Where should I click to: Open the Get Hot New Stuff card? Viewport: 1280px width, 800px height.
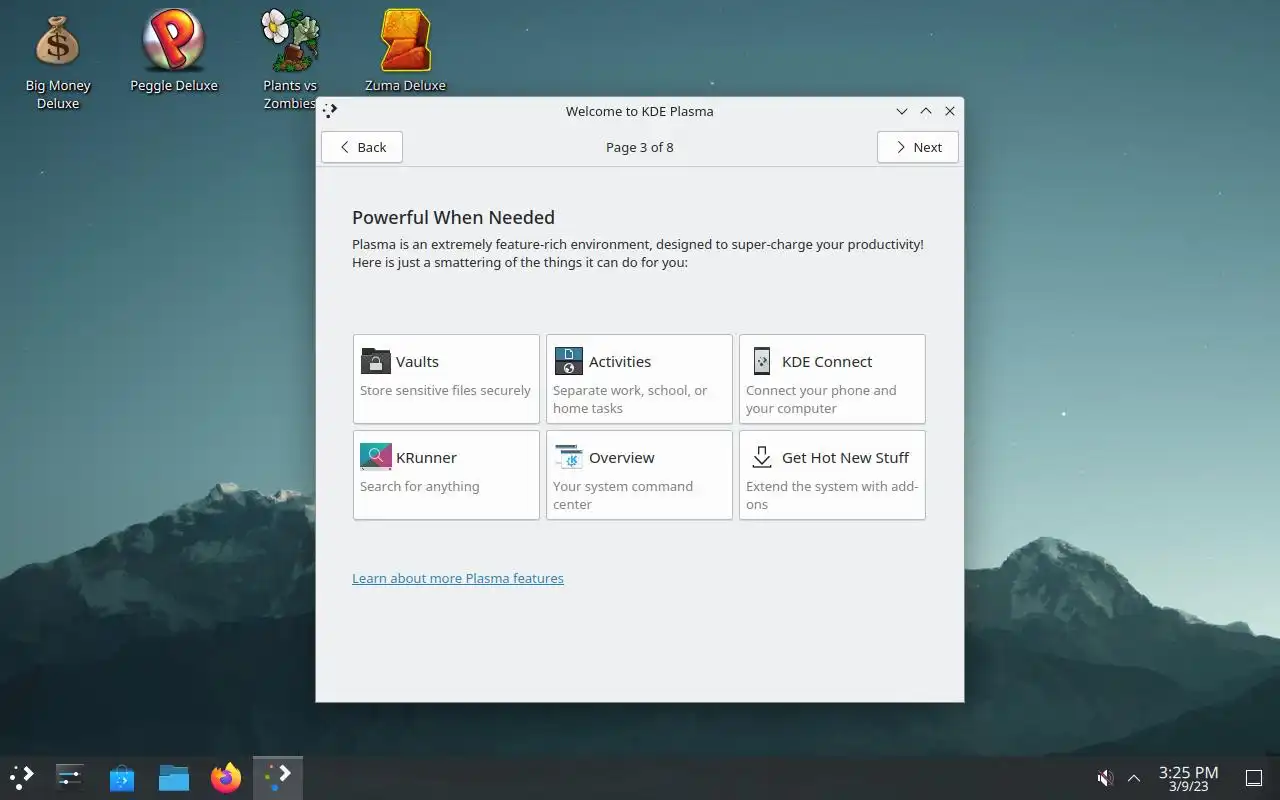click(x=832, y=475)
